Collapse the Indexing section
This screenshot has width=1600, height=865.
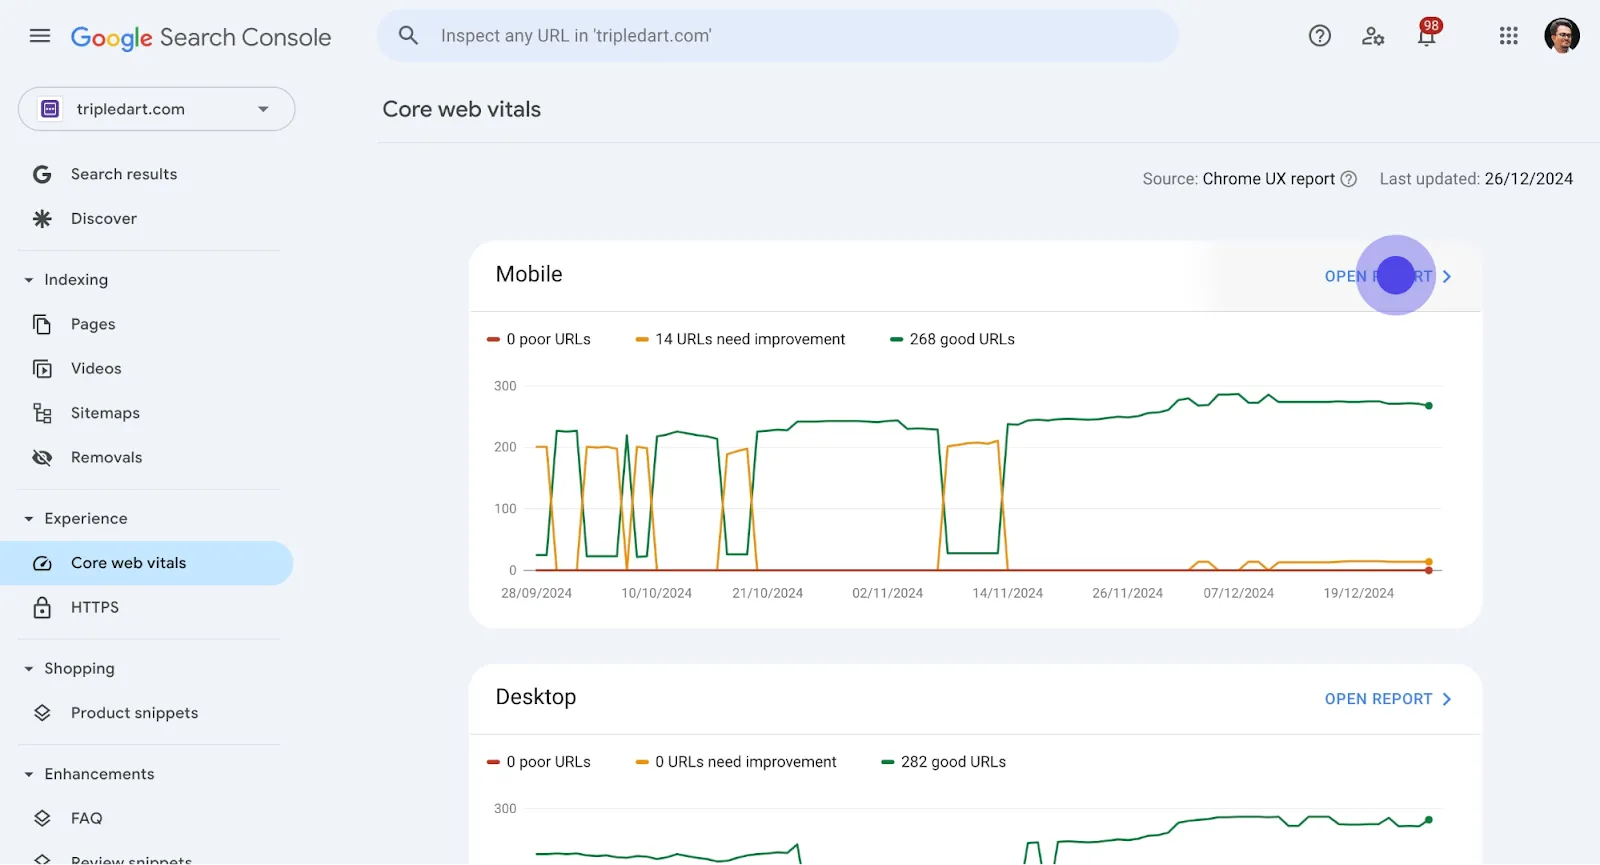29,280
